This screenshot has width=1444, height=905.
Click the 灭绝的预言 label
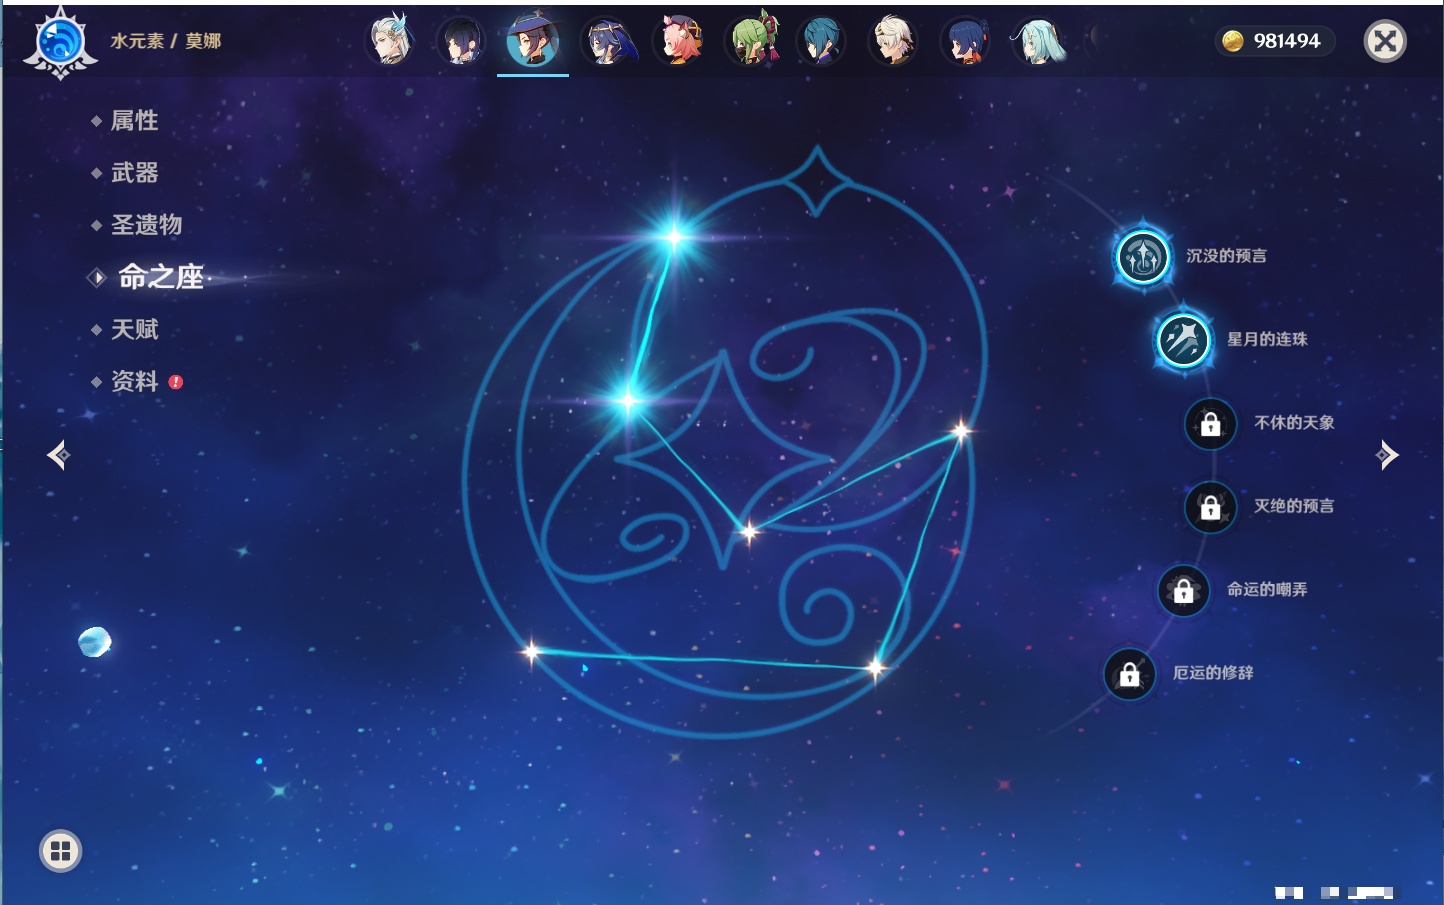coord(1294,506)
